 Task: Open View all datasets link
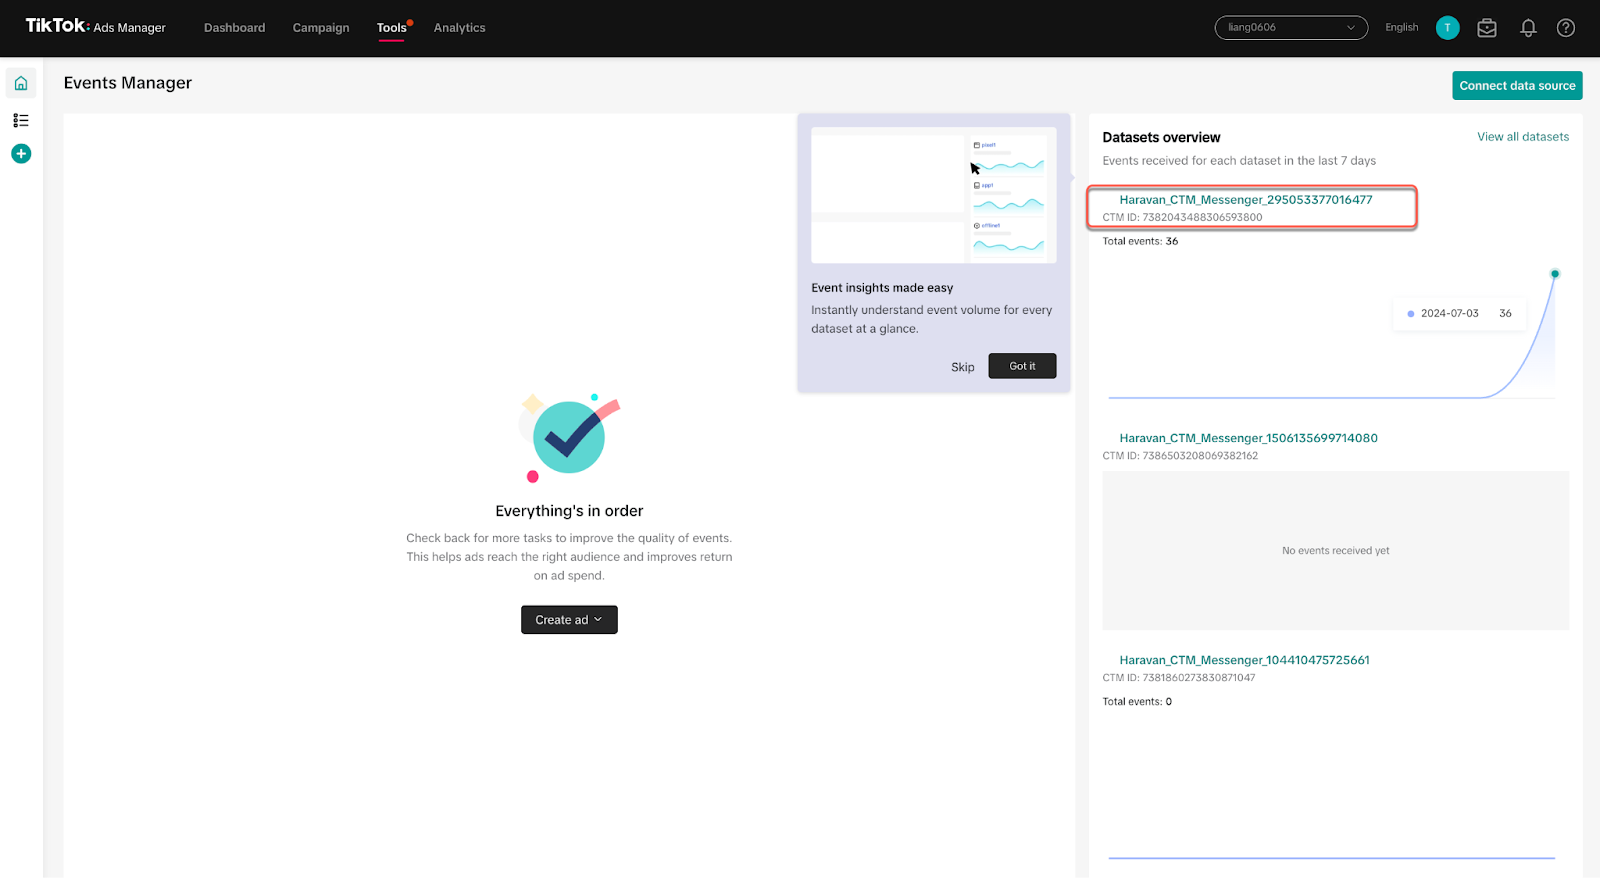pyautogui.click(x=1523, y=137)
